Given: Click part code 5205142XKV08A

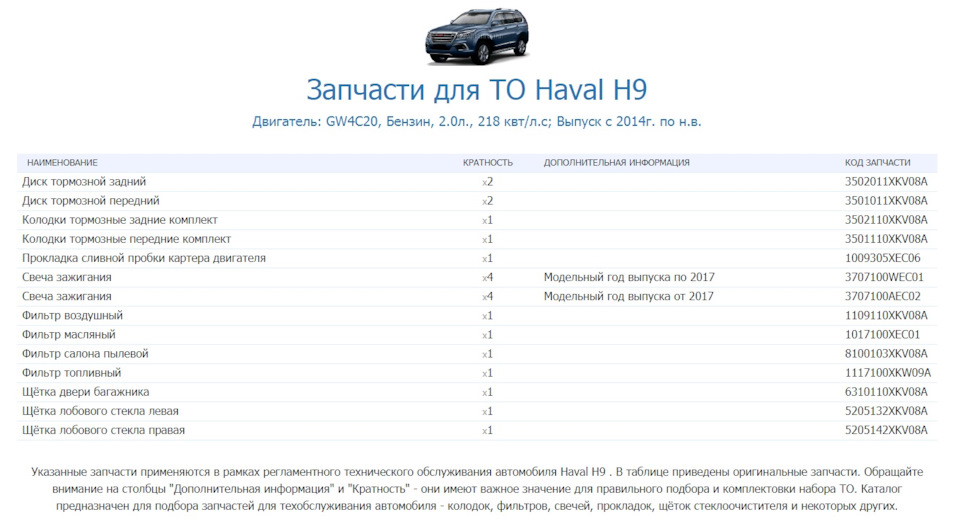Looking at the screenshot, I should 886,430.
